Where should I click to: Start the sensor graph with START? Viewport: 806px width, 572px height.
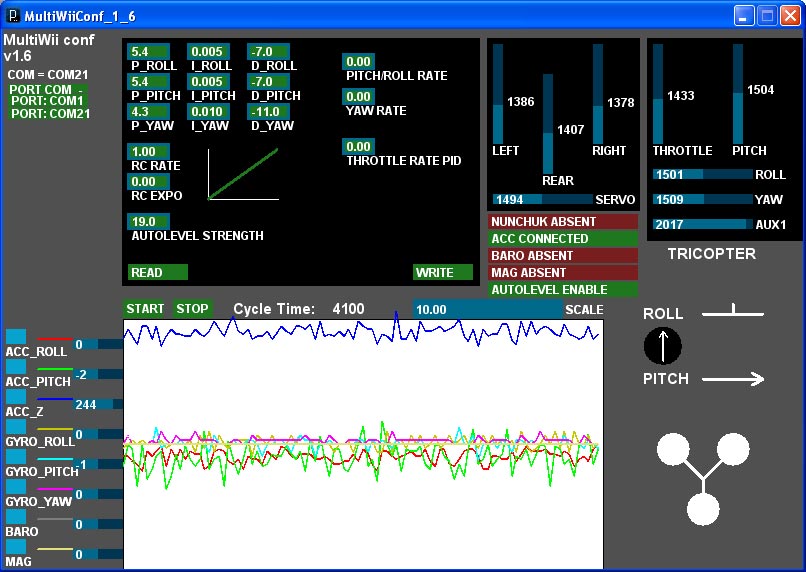click(144, 309)
